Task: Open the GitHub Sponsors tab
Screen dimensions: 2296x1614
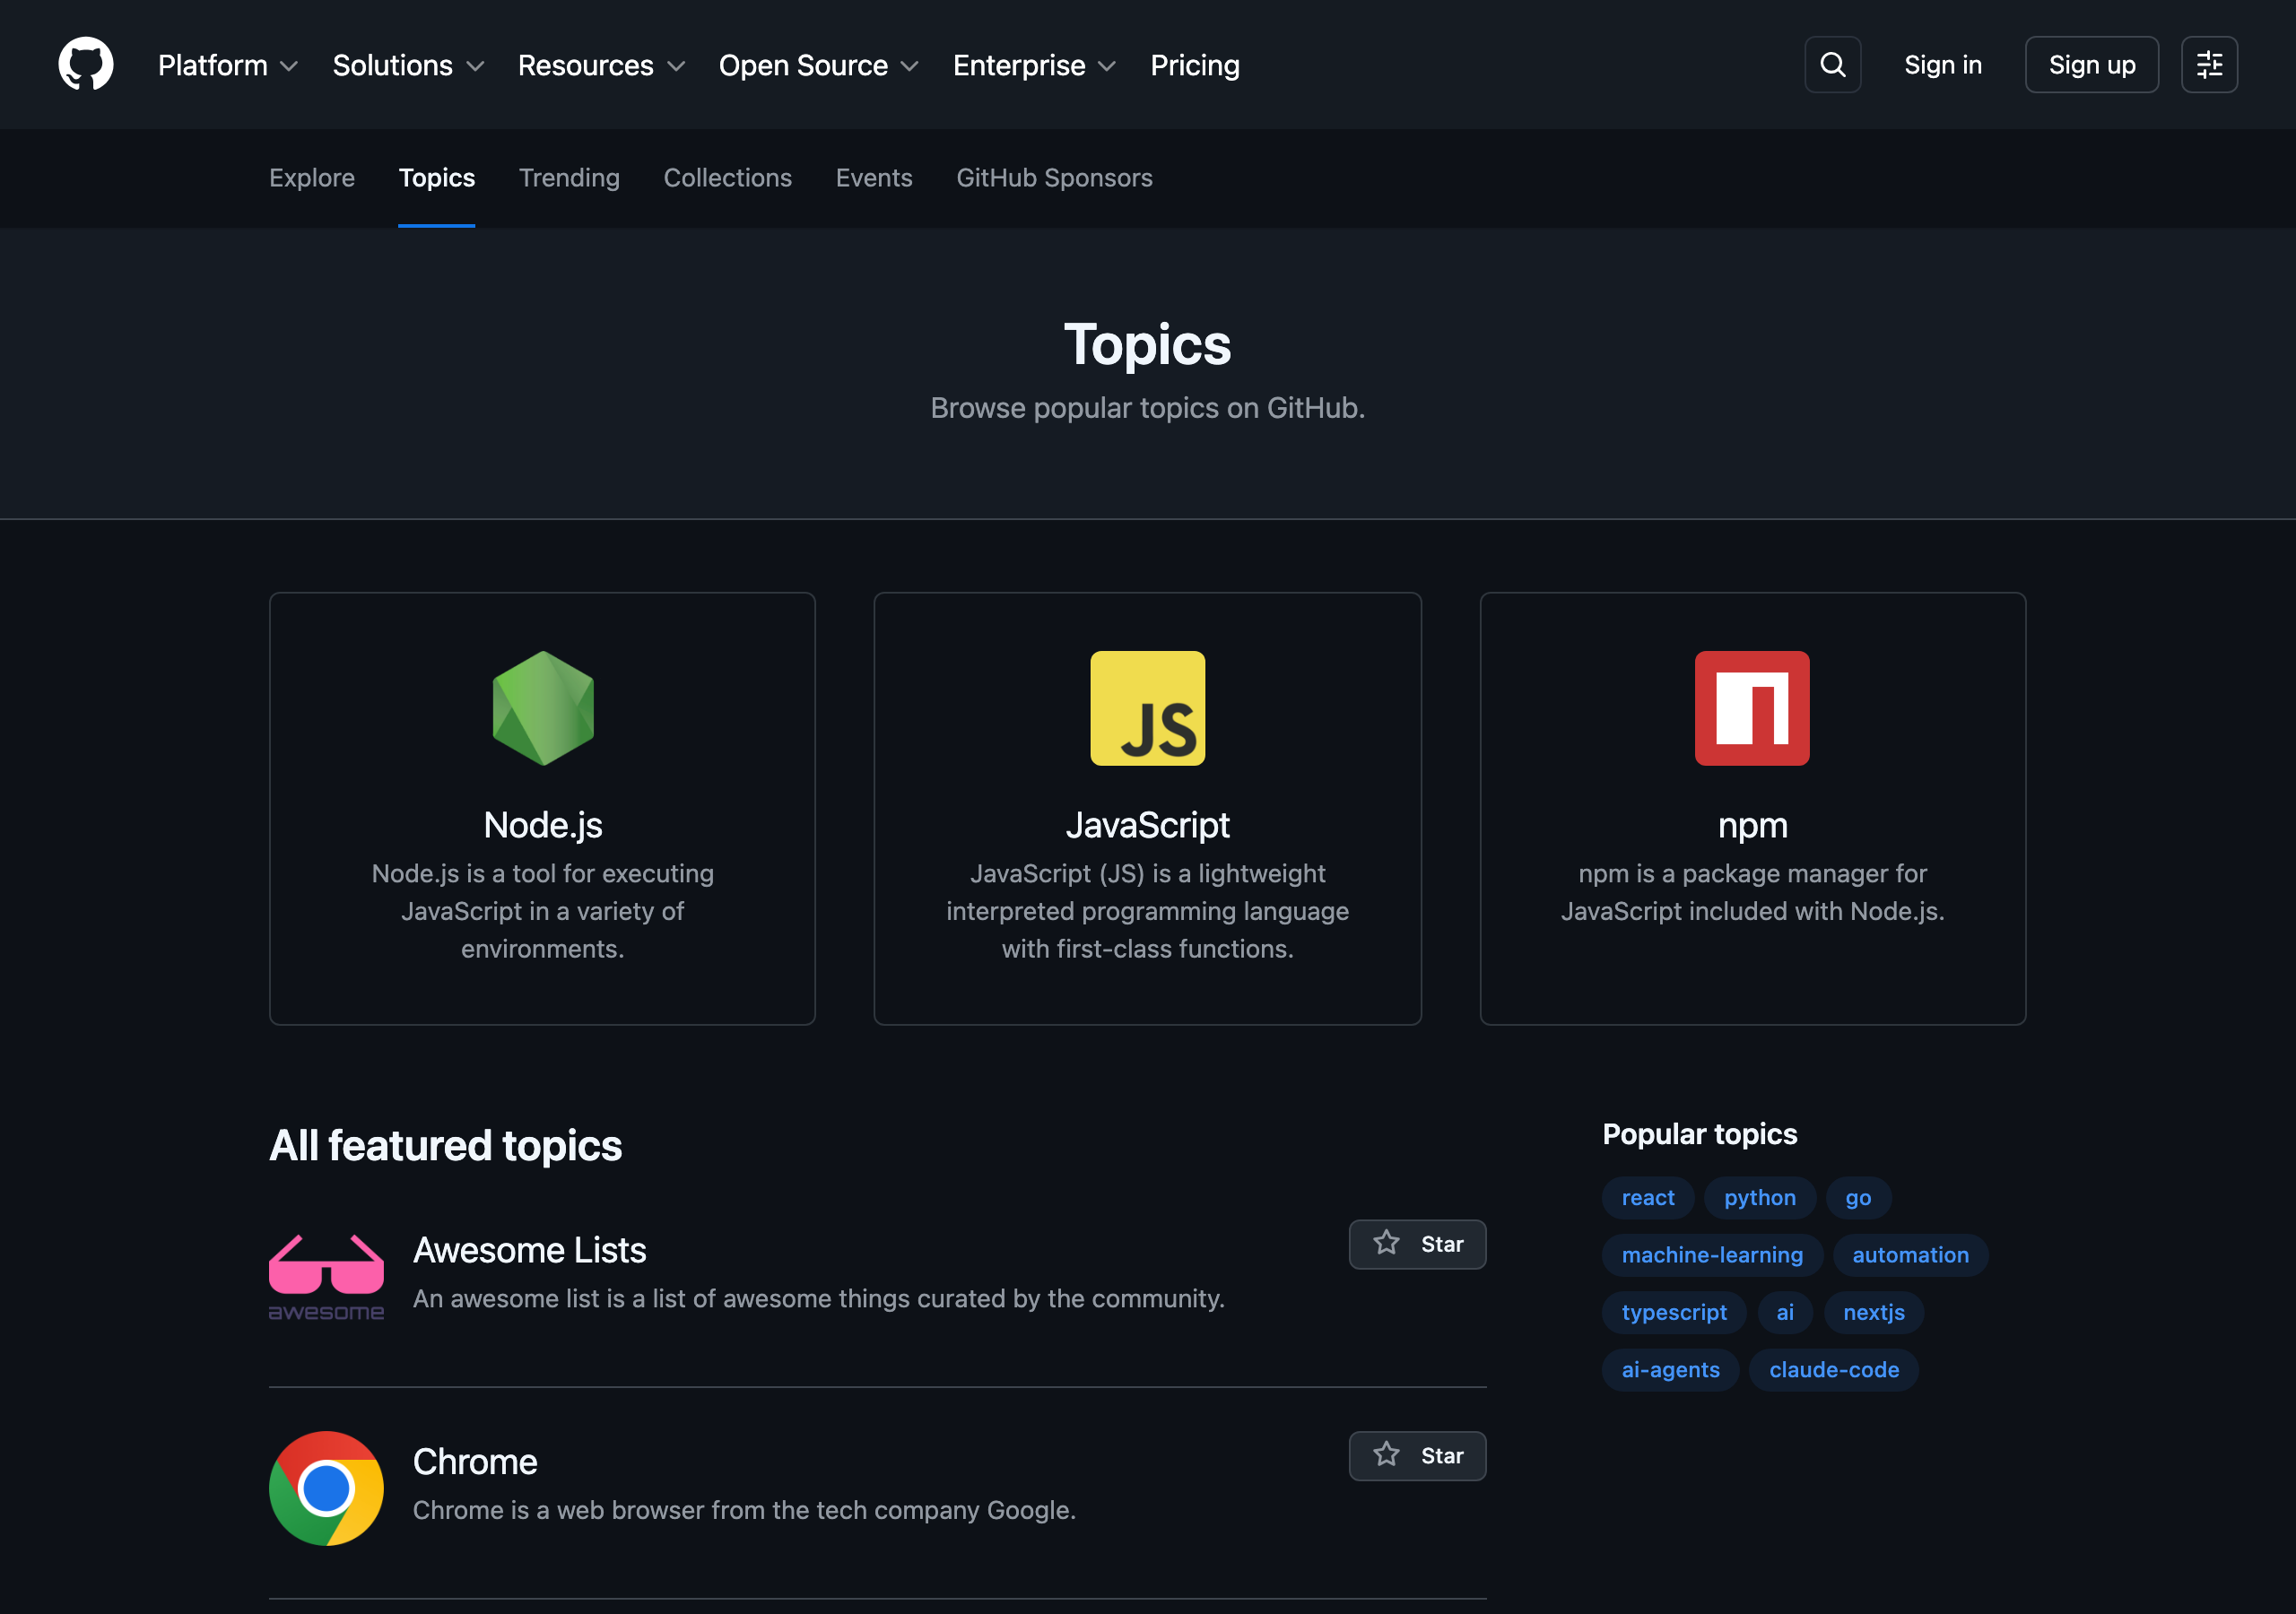Action: click(1054, 178)
